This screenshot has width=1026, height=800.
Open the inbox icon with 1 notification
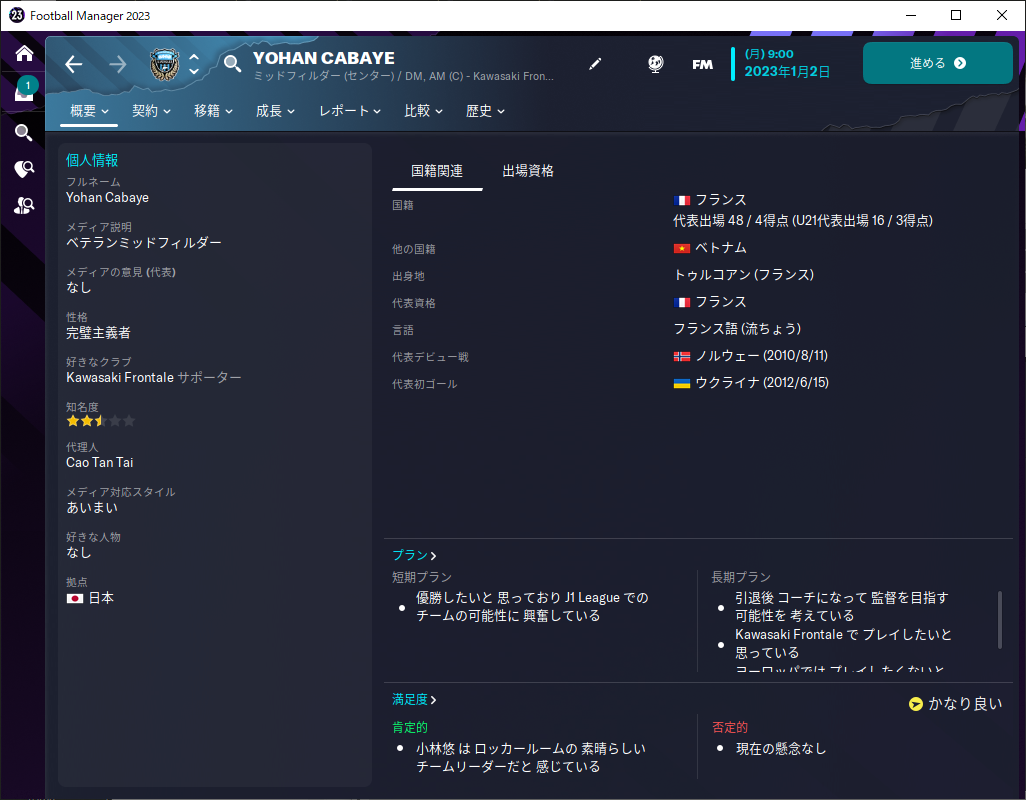(24, 91)
